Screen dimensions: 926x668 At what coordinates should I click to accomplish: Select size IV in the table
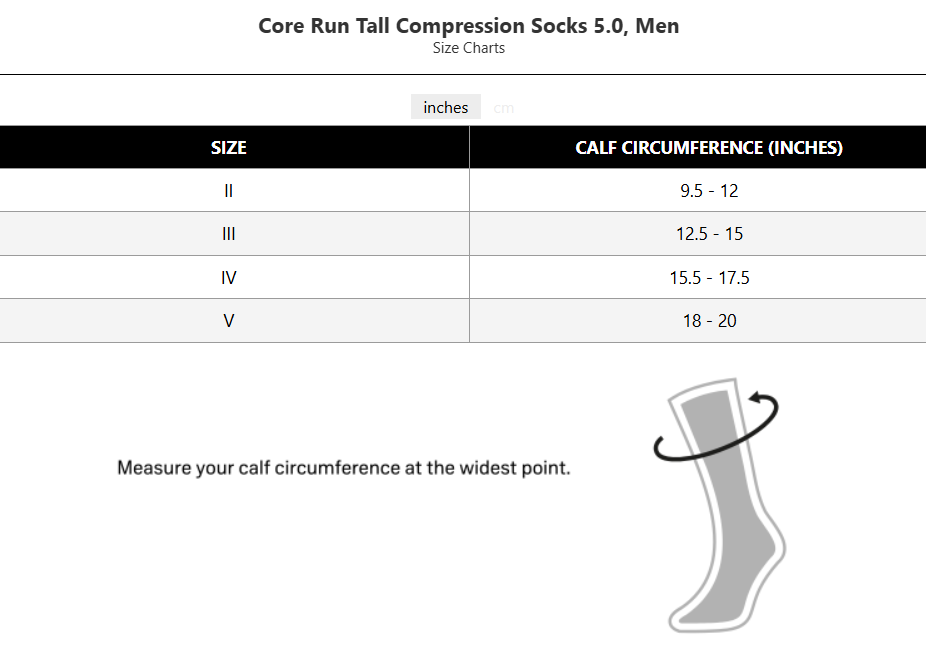click(228, 277)
